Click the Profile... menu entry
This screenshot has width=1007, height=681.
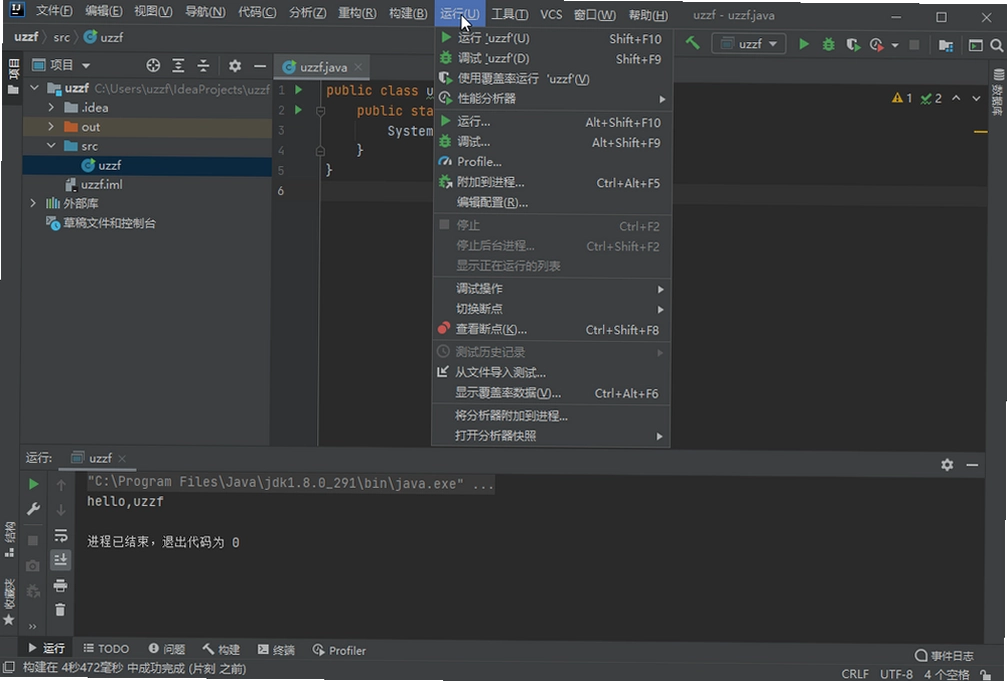[552, 162]
